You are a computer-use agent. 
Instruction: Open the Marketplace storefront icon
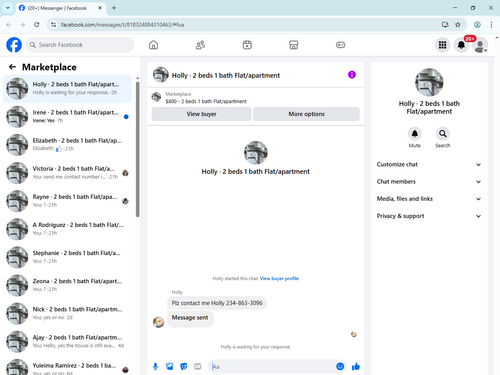point(294,45)
